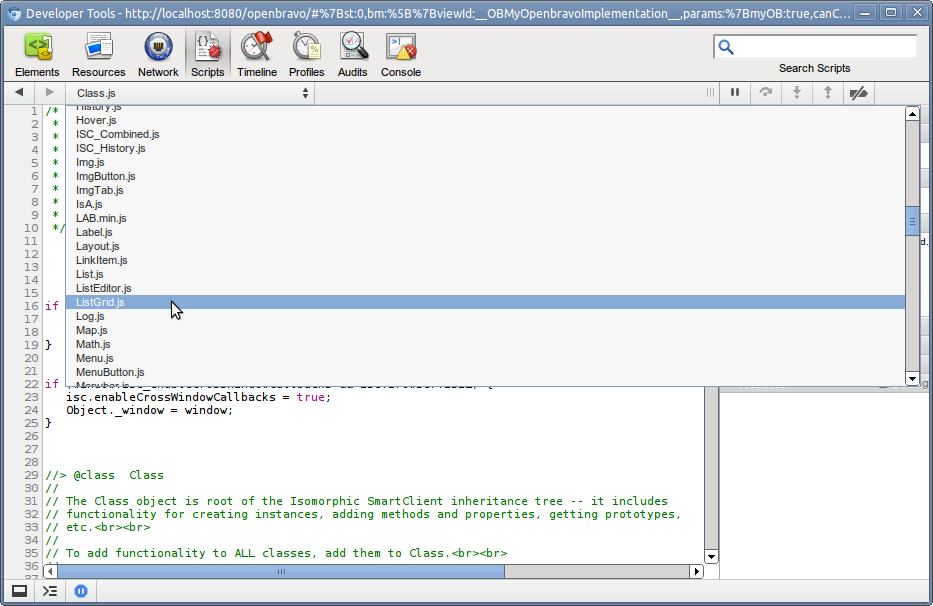The image size is (933, 606).
Task: Click the horizontal scrollbar of the code view
Action: (281, 572)
